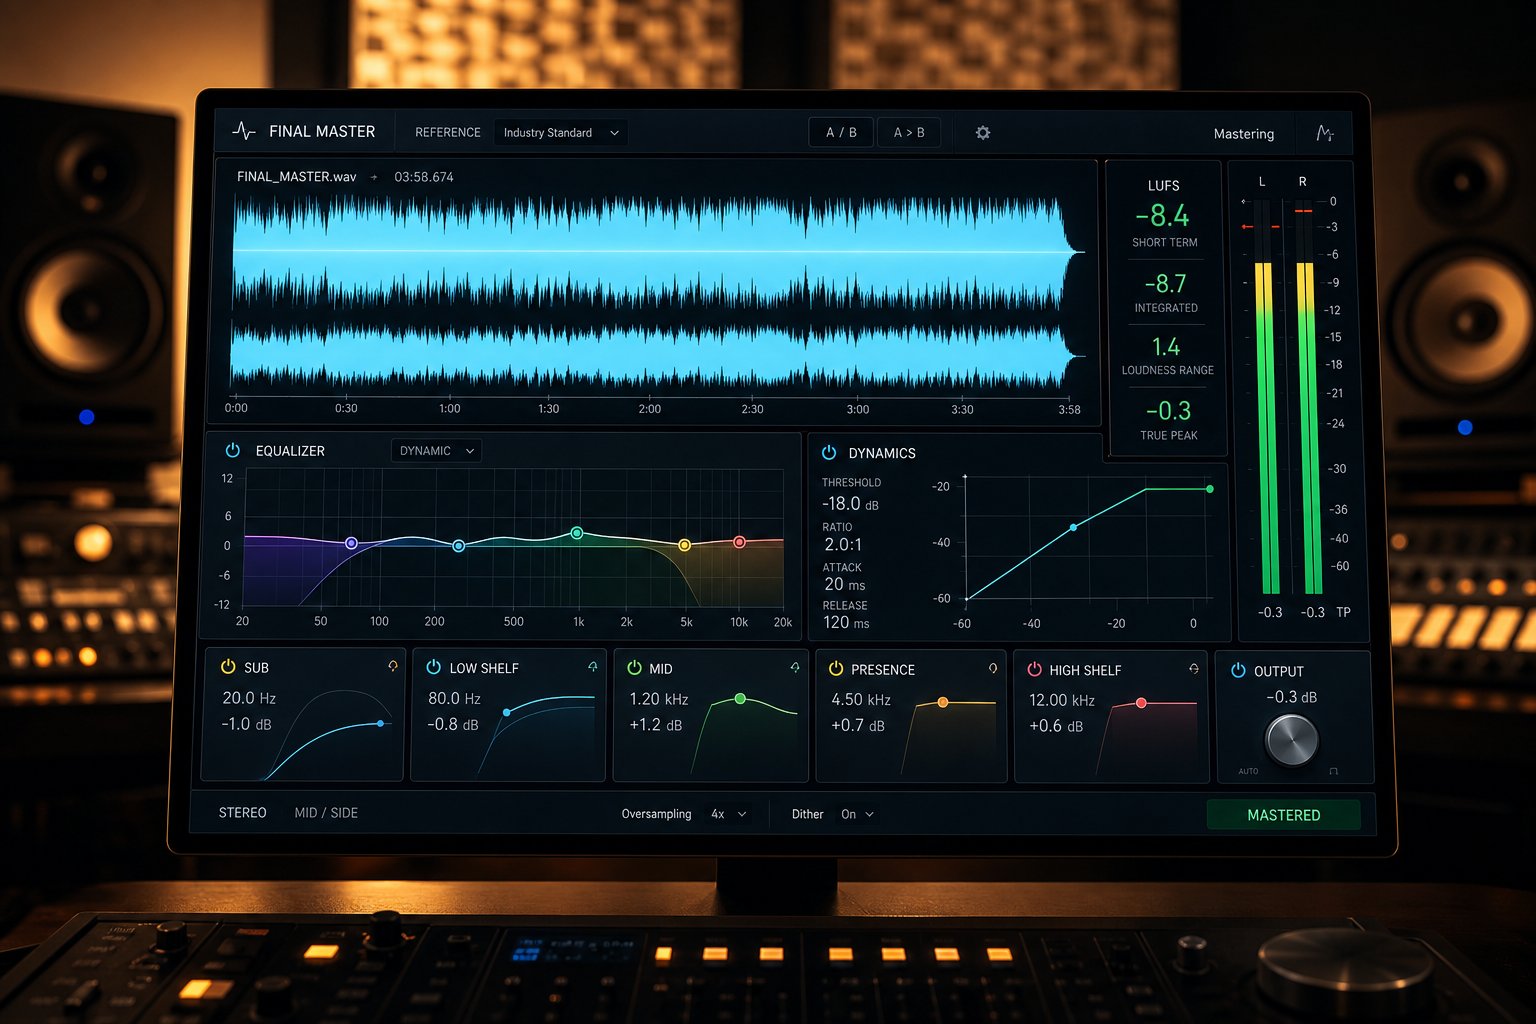Click the arrow icon next to FINAL_MASTER.wav

[x=374, y=177]
